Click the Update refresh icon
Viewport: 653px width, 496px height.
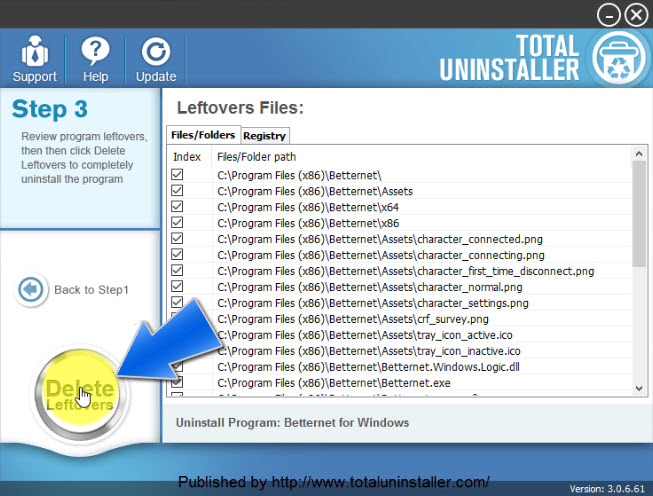coord(156,52)
